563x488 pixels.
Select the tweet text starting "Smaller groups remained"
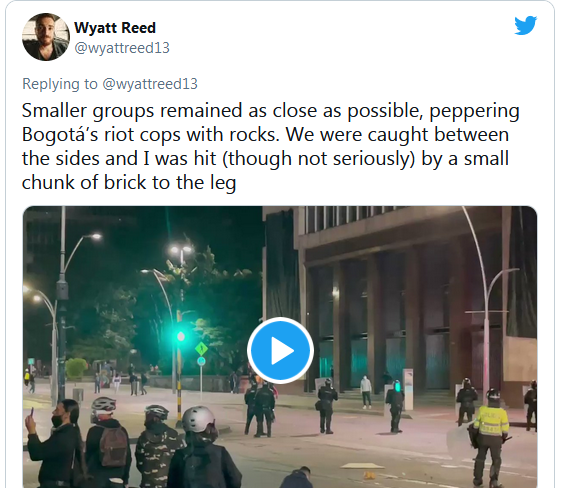pos(271,147)
